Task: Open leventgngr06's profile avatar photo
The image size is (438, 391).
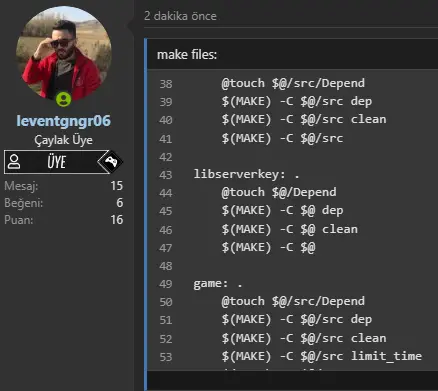Action: [x=64, y=54]
